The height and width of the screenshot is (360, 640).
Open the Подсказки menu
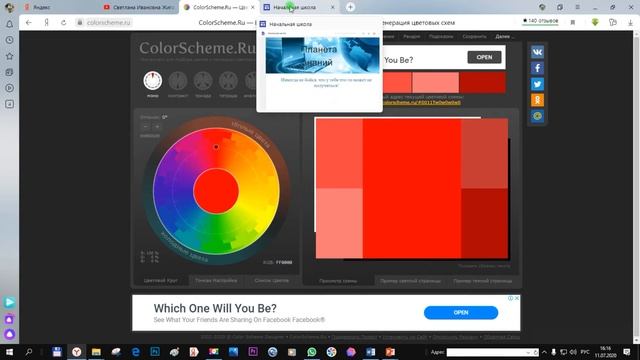pyautogui.click(x=441, y=37)
